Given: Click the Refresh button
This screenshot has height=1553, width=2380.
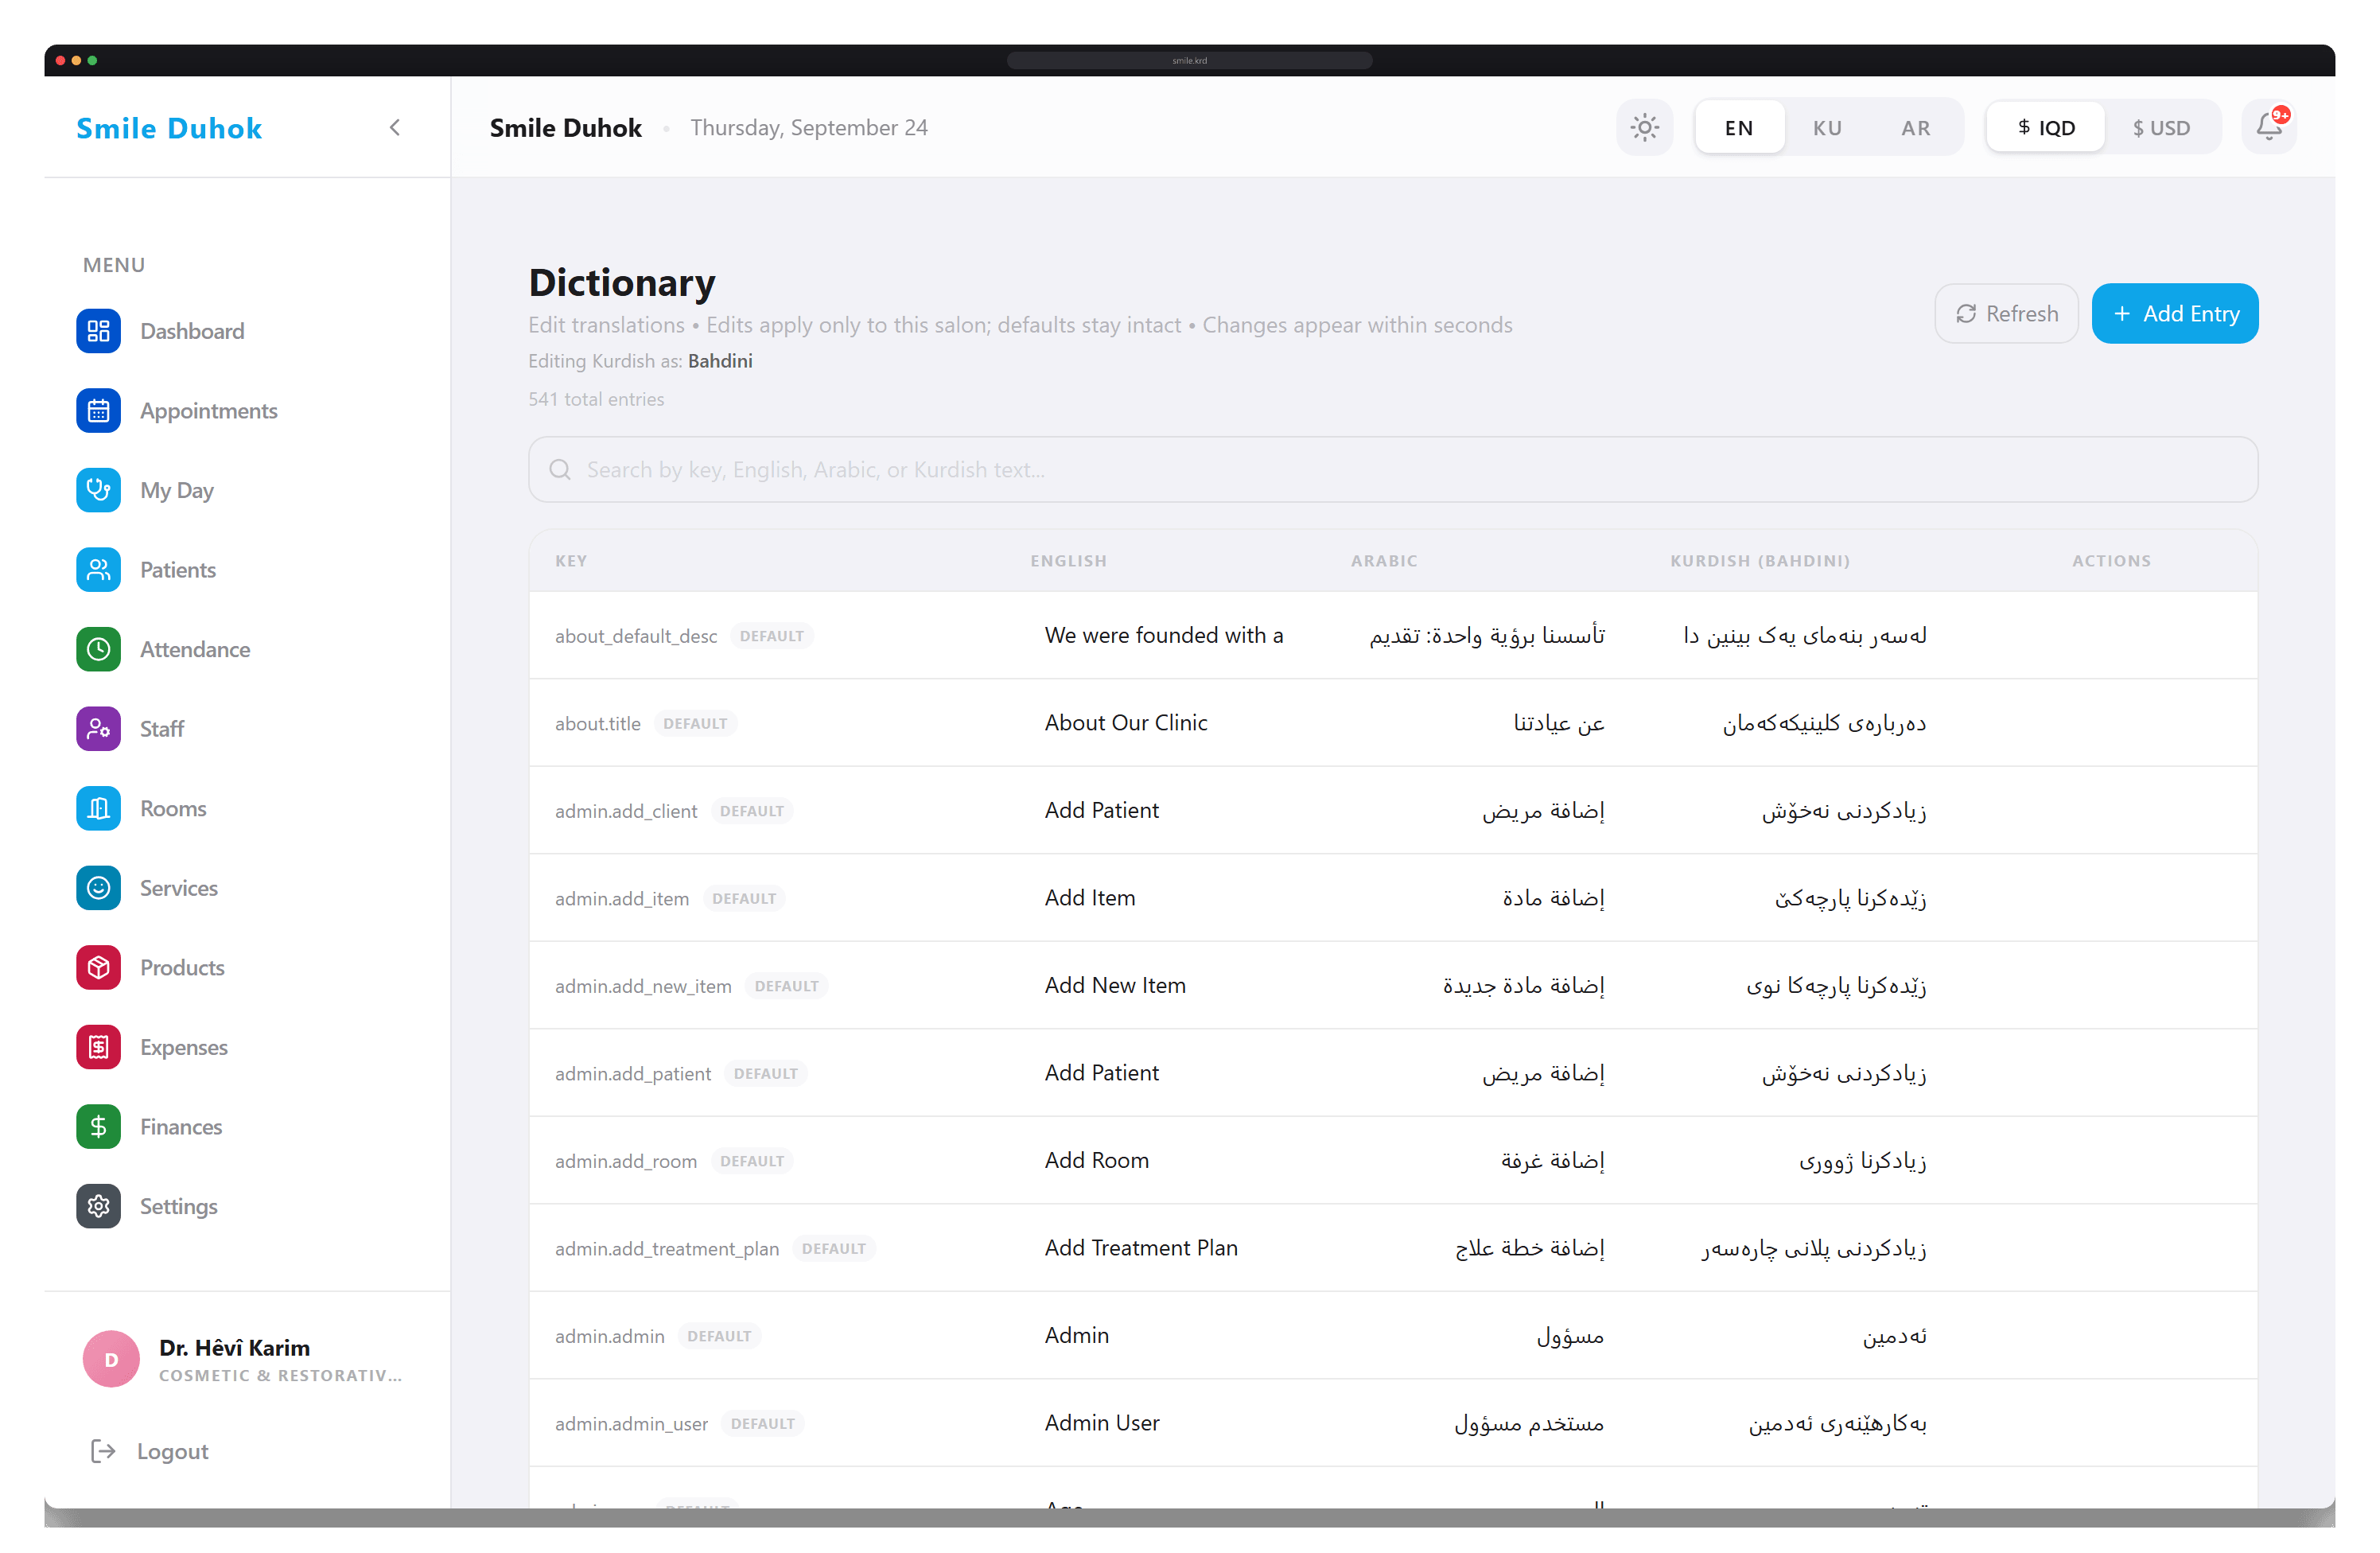Looking at the screenshot, I should coord(2006,314).
